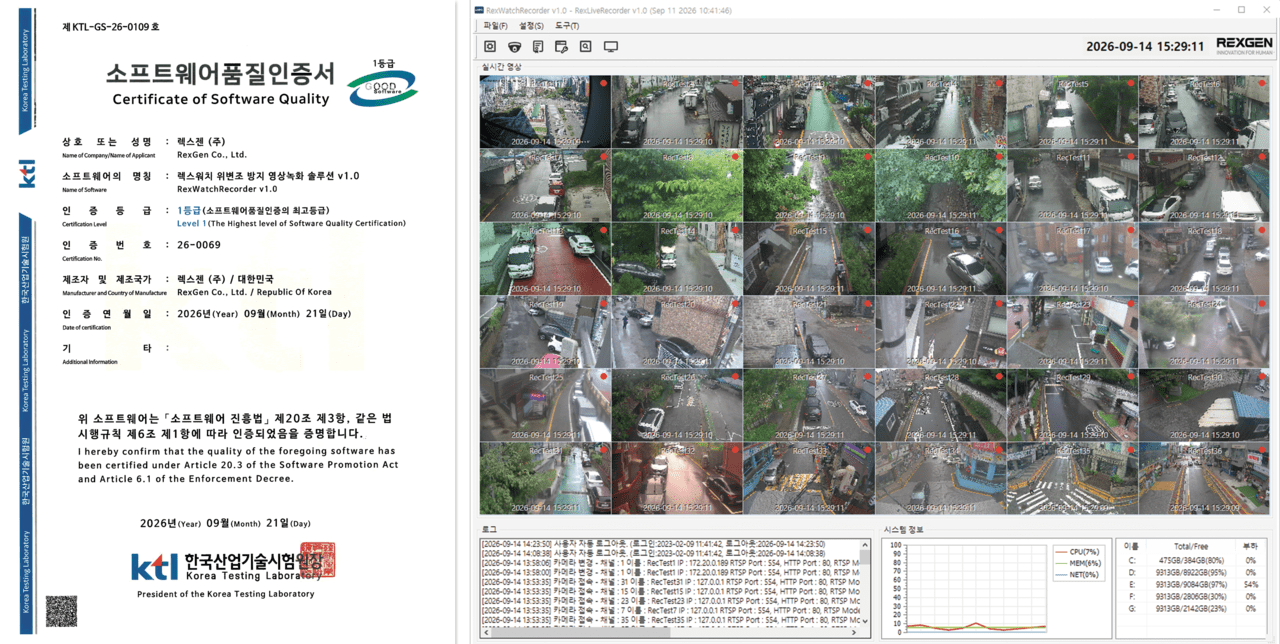Select the RecTest14 camera feed
Viewport: 1280px width, 644px height.
click(677, 258)
